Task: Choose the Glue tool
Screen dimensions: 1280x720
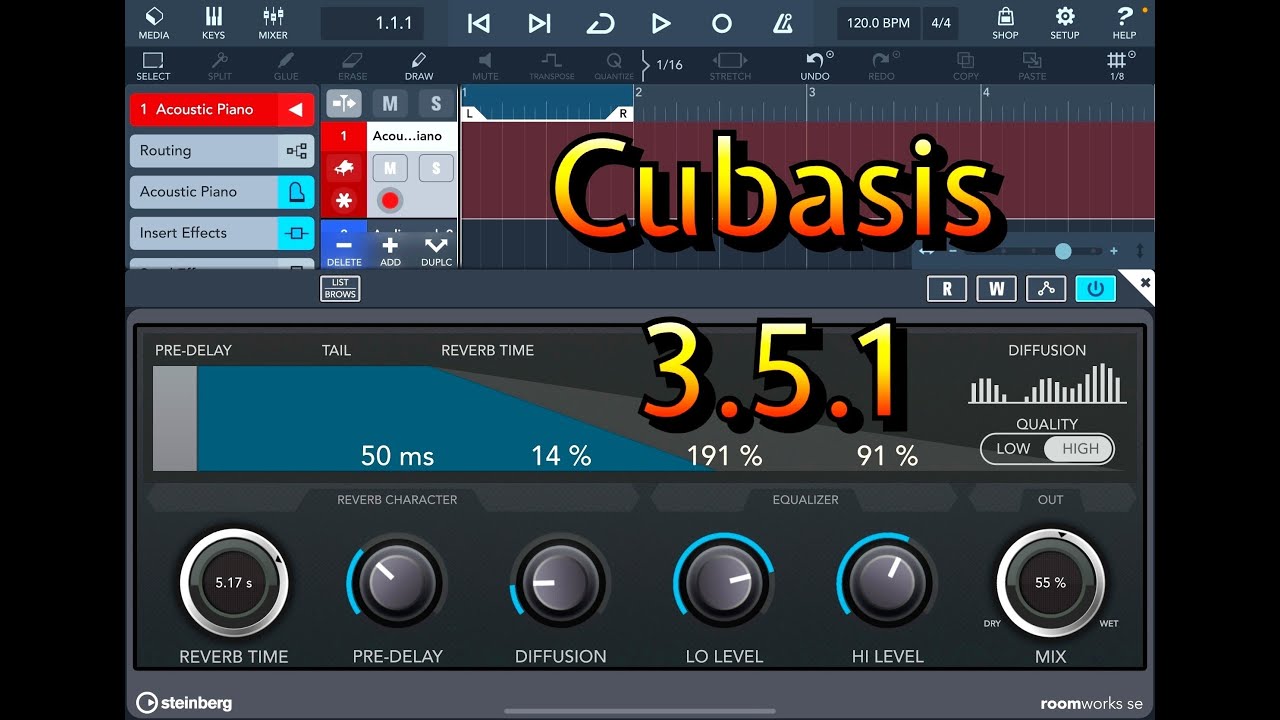Action: pyautogui.click(x=286, y=66)
